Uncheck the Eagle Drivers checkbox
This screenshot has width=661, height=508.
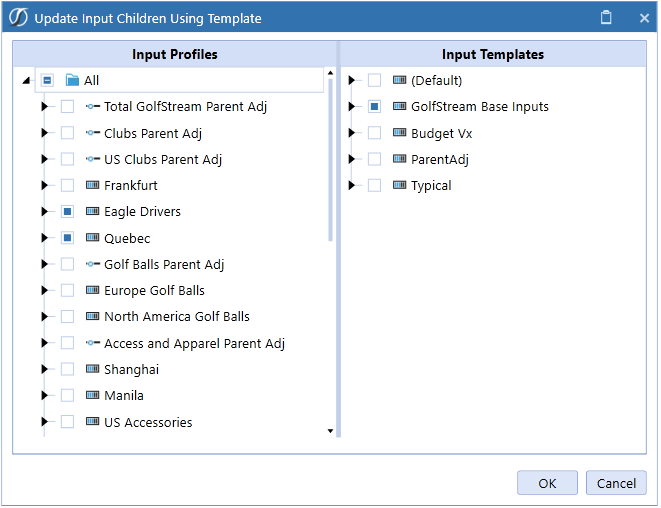67,211
